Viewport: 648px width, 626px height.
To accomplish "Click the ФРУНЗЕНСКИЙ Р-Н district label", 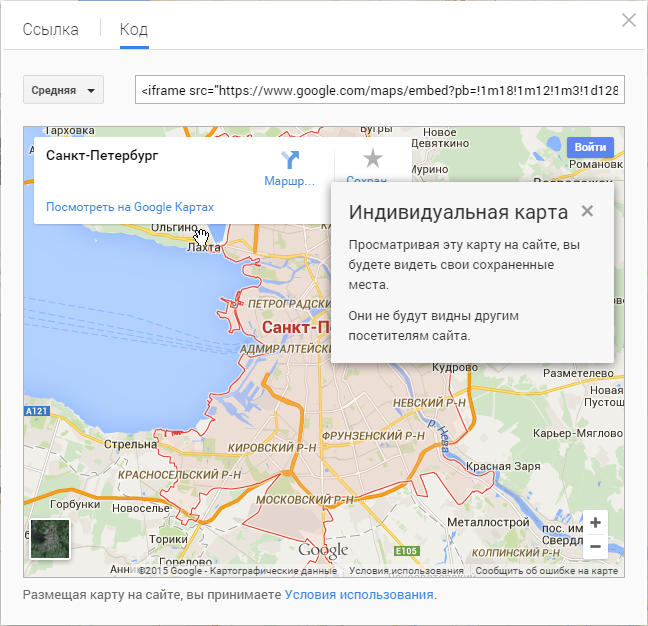I will [373, 436].
